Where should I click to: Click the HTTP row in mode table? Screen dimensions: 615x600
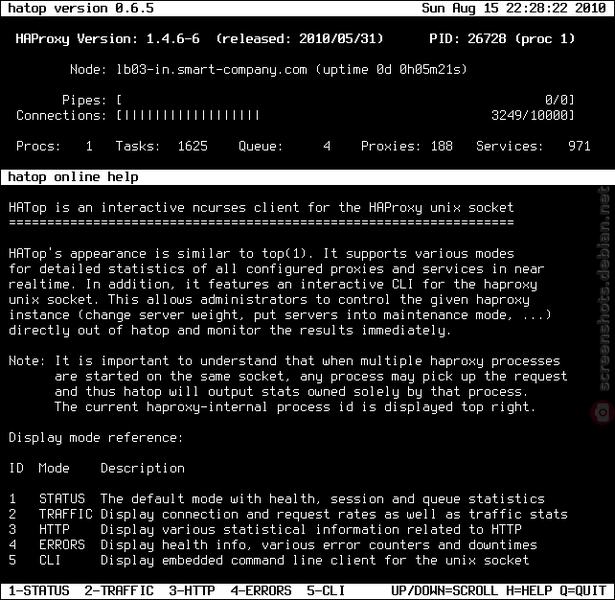pos(265,529)
